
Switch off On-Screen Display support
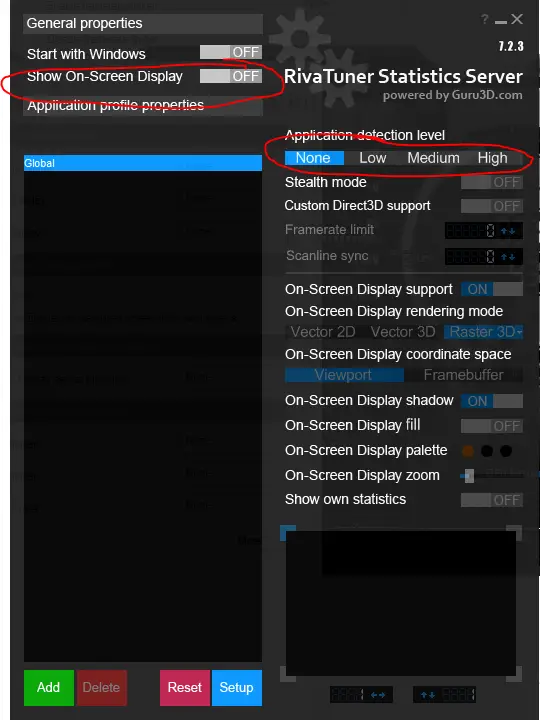(x=492, y=289)
